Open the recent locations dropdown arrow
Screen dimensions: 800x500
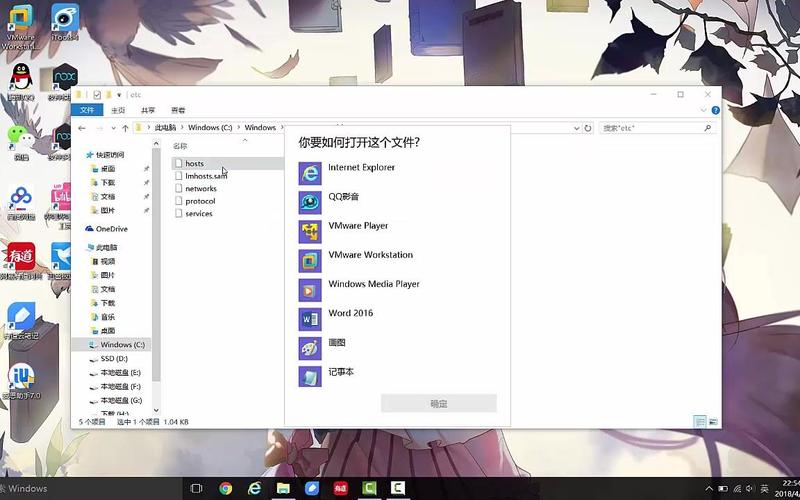point(113,128)
